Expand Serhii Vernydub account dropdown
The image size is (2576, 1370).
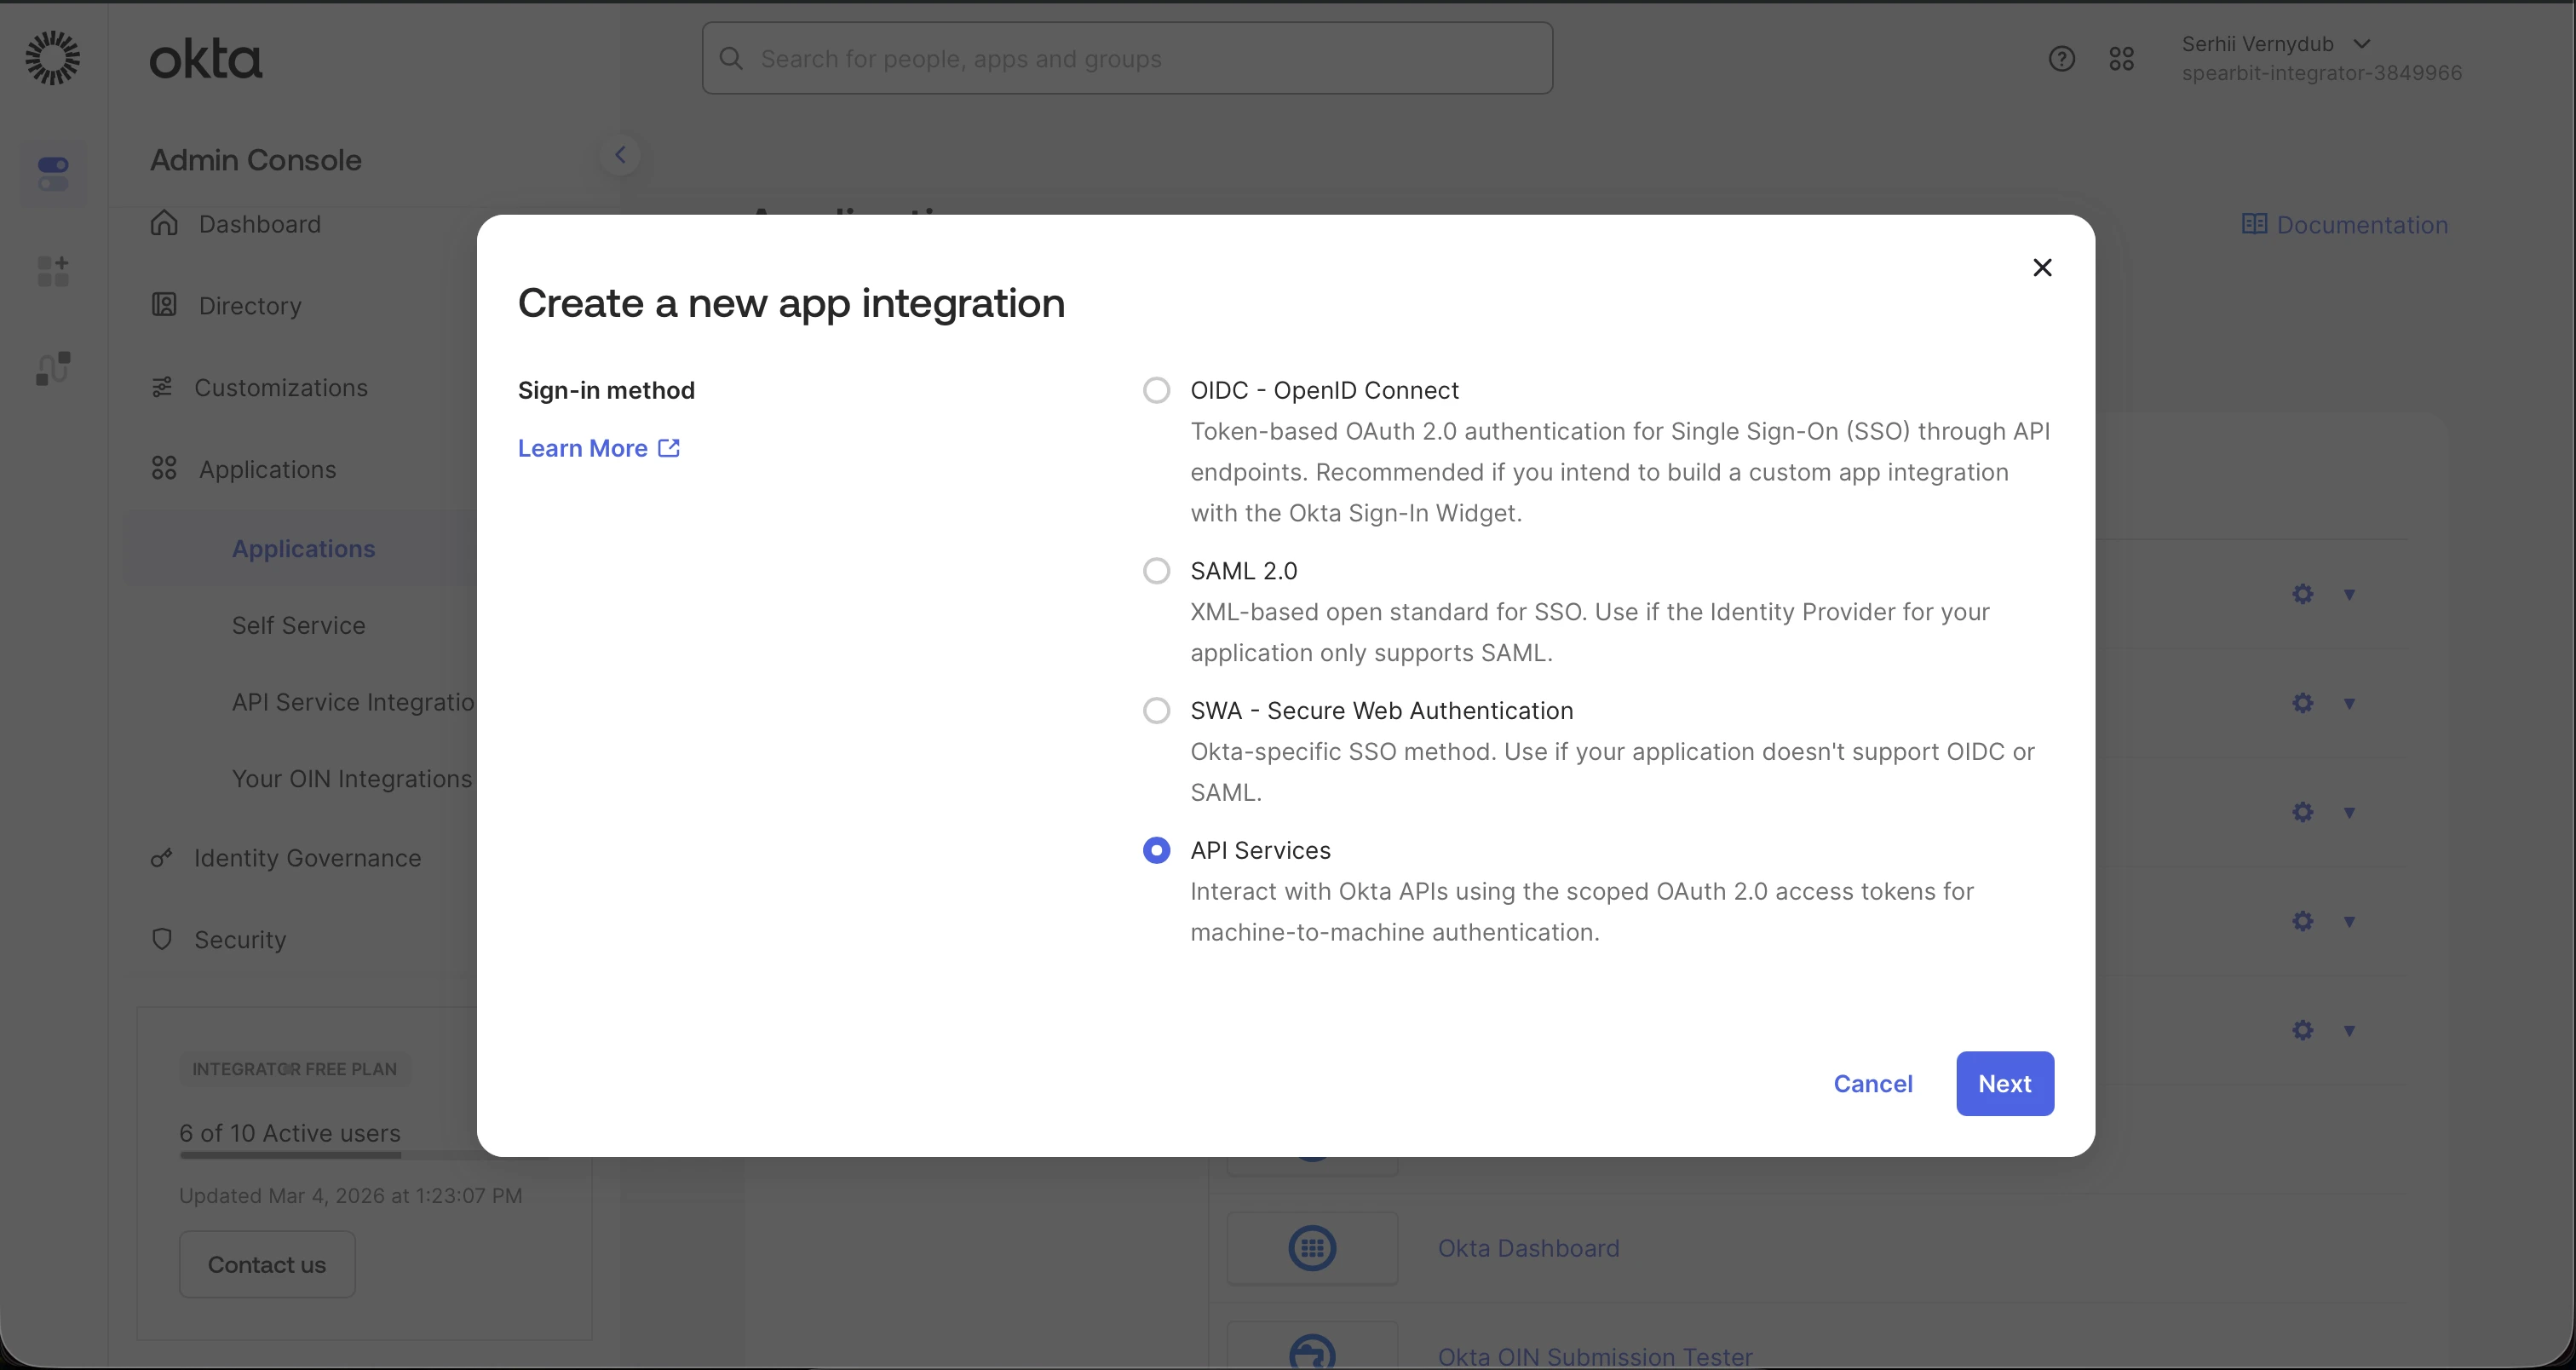(x=2362, y=44)
